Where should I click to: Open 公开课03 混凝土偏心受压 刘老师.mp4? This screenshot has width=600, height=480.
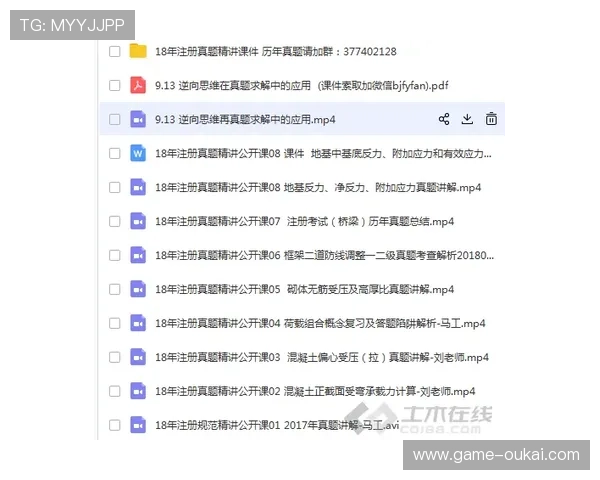322,358
